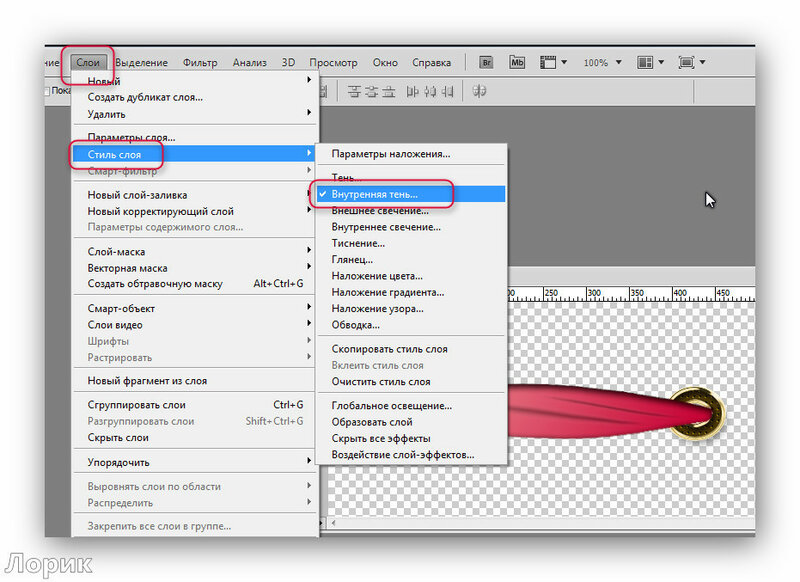Expand the Упорядочить submenu
The height and width of the screenshot is (582, 800).
coord(194,462)
